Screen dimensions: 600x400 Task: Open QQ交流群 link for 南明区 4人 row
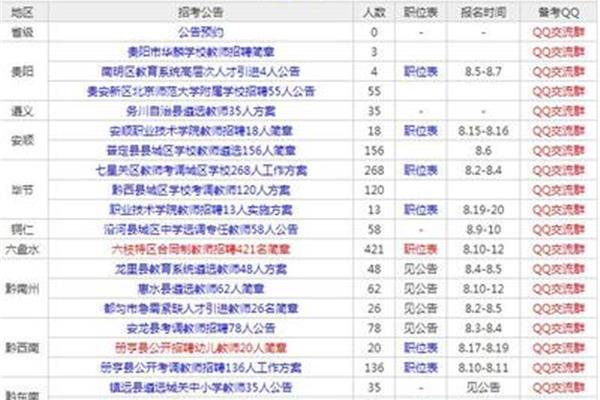[559, 72]
